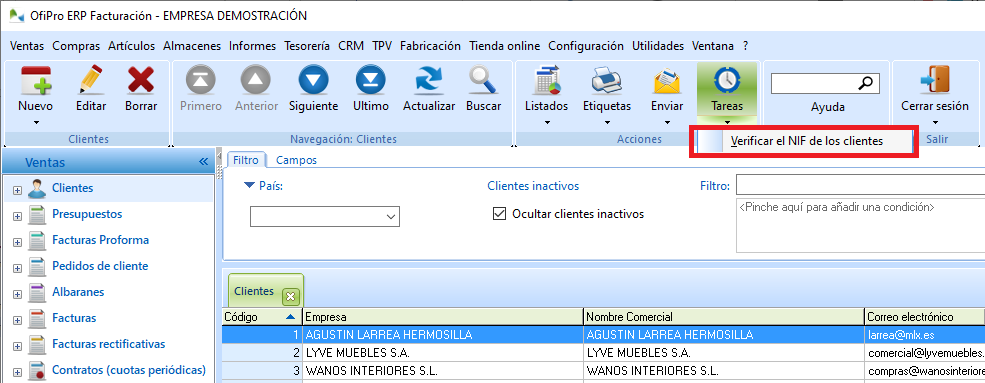985x383 pixels.
Task: Click the Presupuestos document icon
Action: [x=38, y=215]
